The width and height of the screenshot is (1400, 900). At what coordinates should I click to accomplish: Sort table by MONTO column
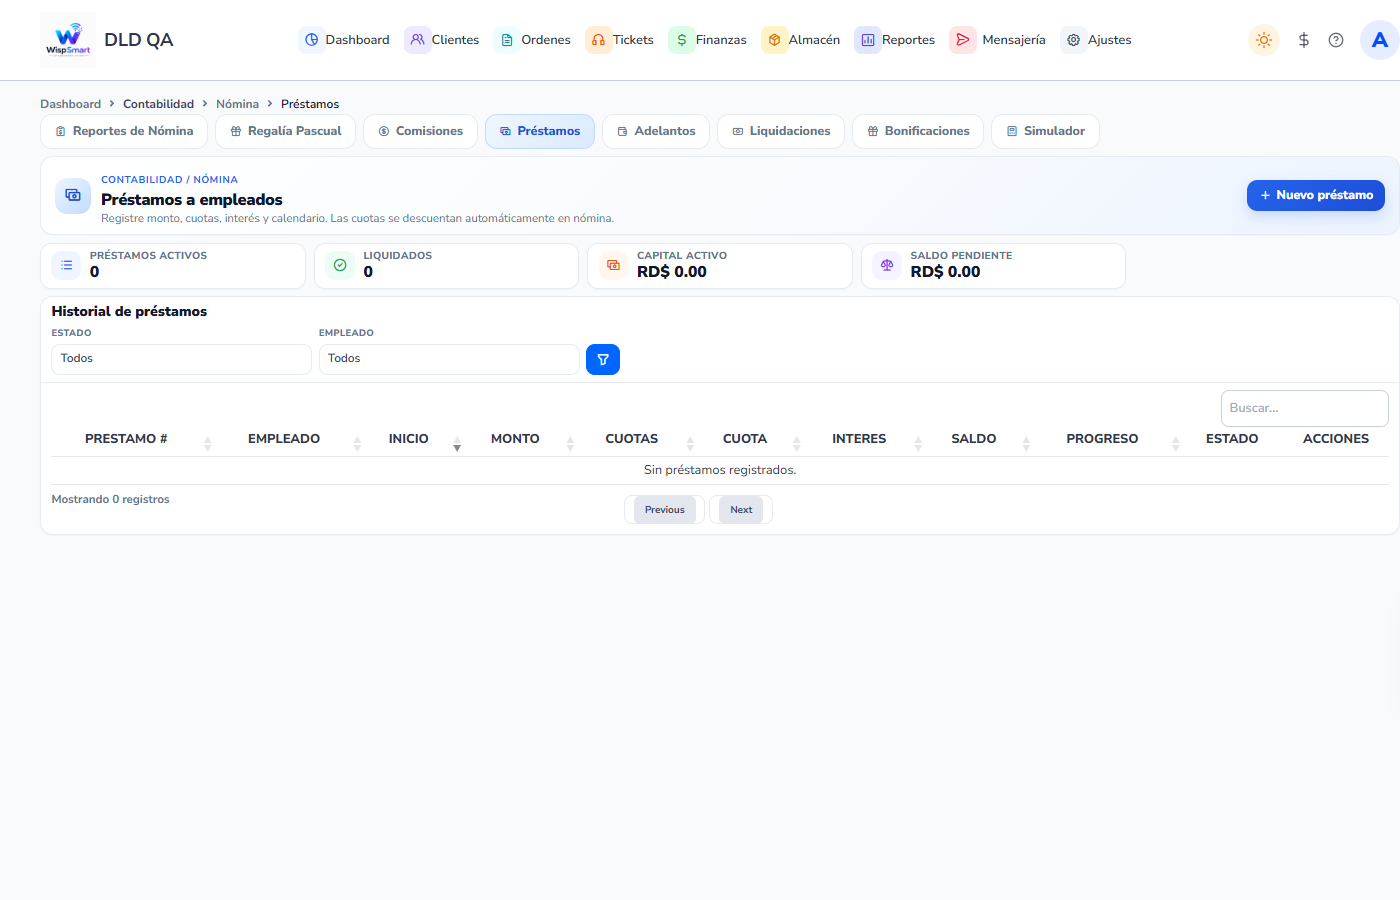click(522, 439)
